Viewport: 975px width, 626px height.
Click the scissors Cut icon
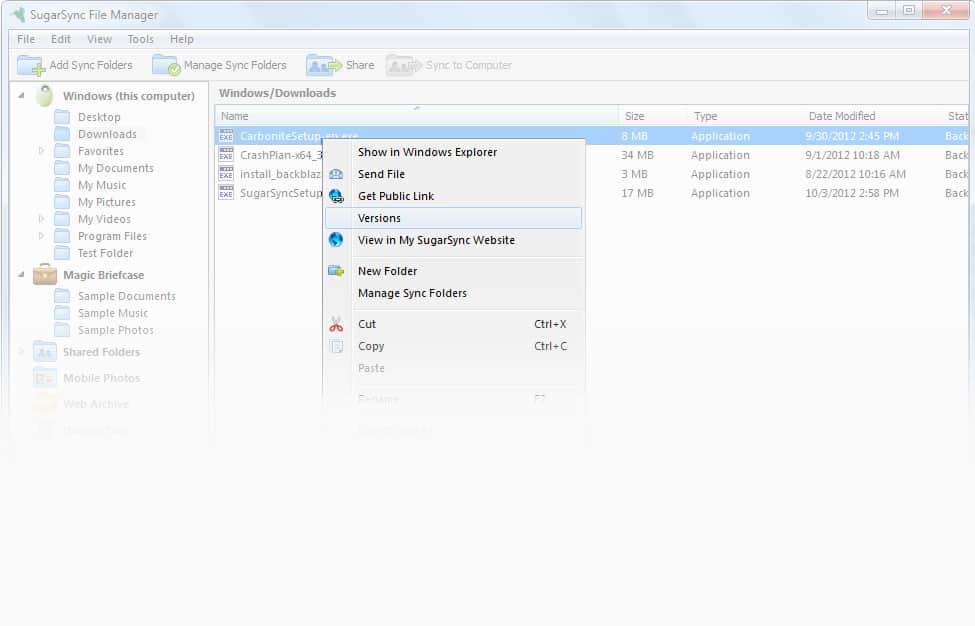click(x=337, y=324)
